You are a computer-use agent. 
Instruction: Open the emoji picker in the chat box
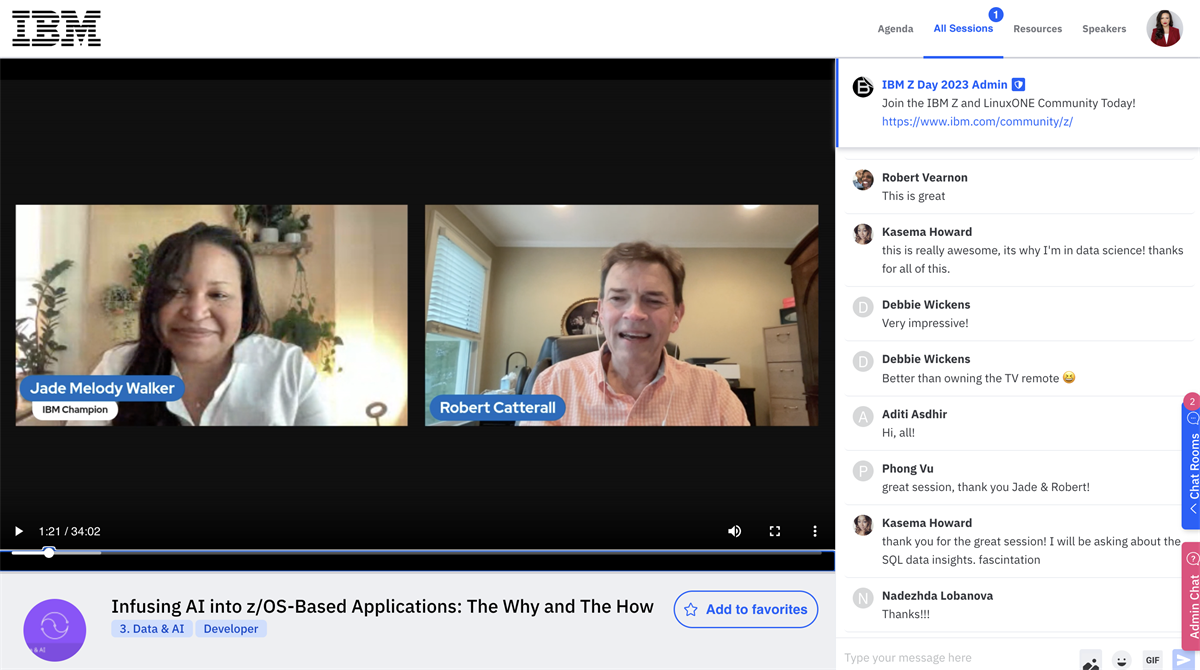(1121, 660)
